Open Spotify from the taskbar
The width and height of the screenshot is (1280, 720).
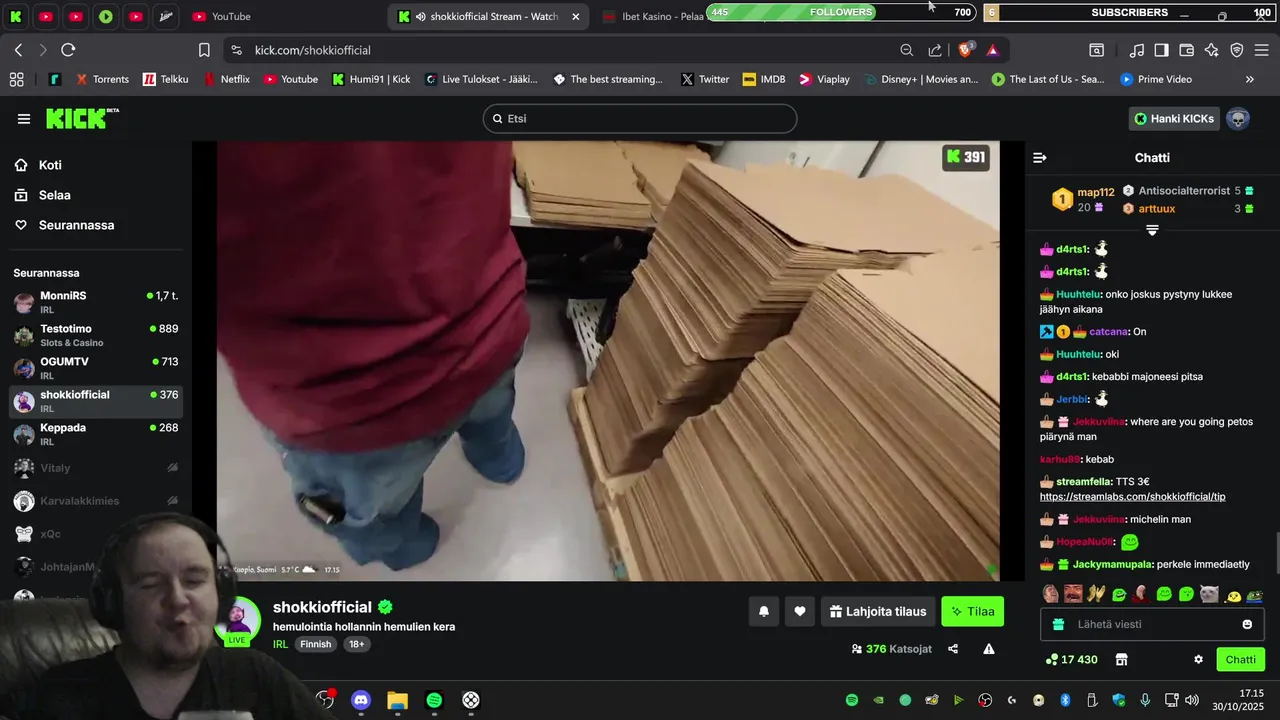coord(434,700)
